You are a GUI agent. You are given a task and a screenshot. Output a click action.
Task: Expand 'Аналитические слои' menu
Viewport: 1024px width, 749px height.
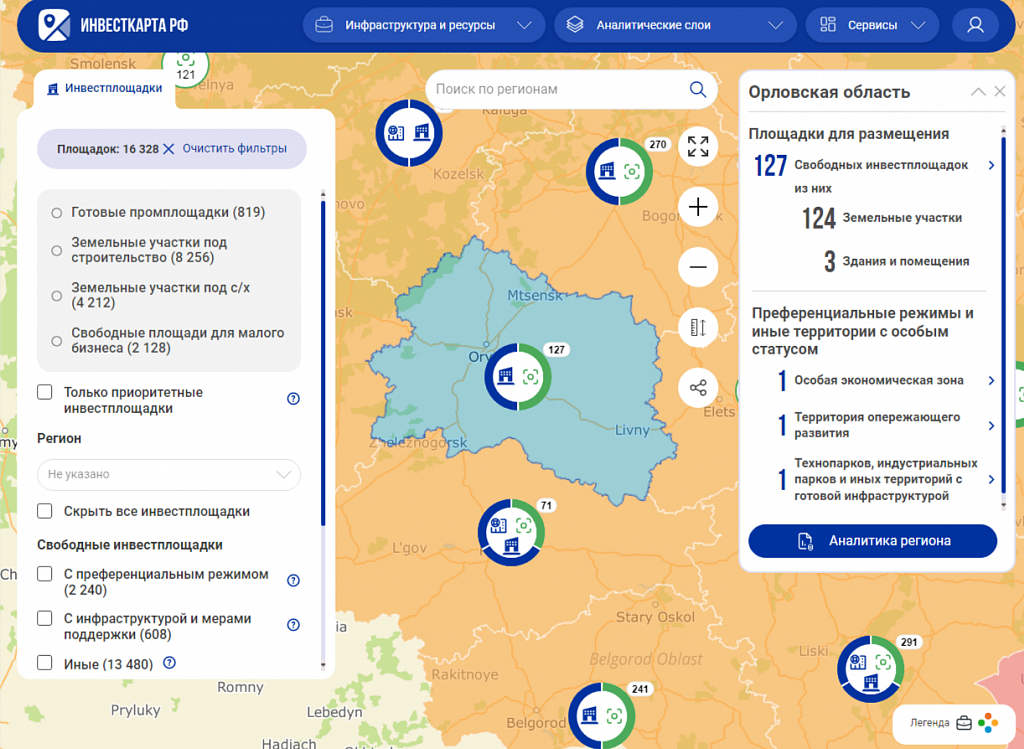pyautogui.click(x=675, y=25)
